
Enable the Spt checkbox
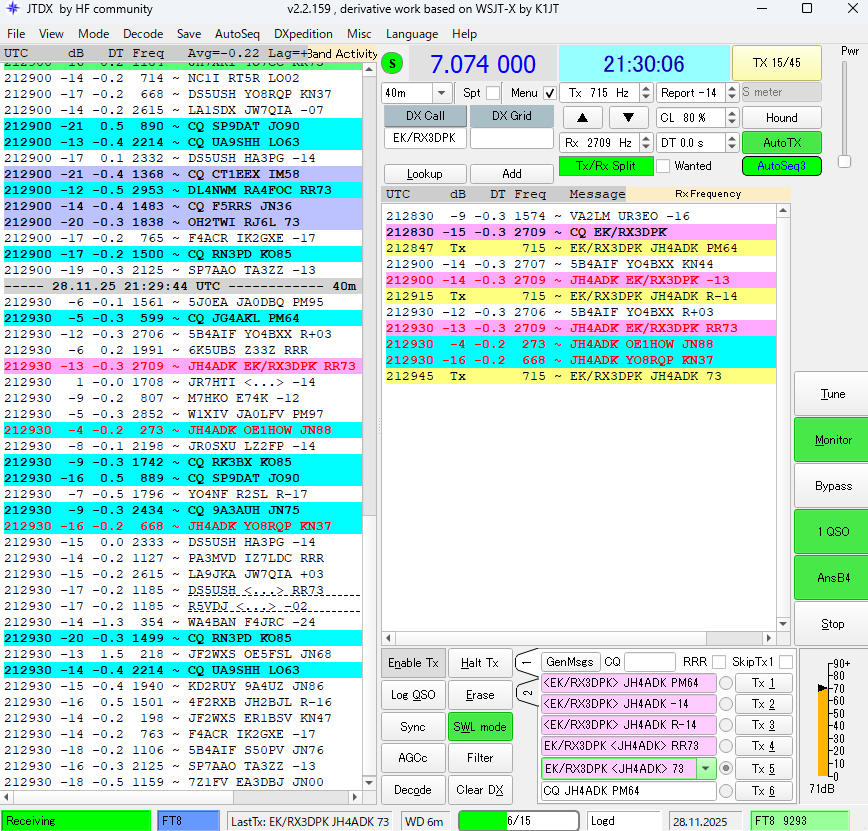click(493, 93)
